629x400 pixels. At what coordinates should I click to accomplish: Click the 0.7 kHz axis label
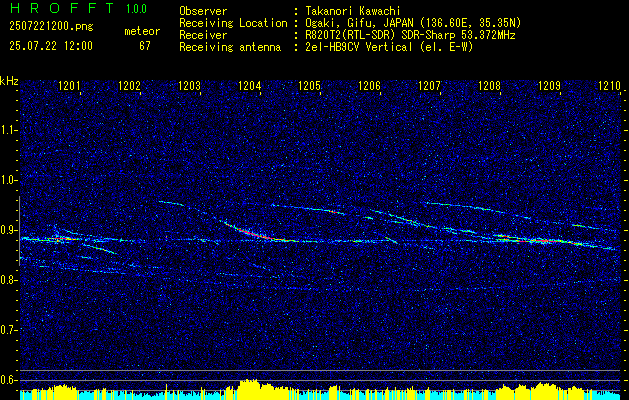tap(7, 330)
